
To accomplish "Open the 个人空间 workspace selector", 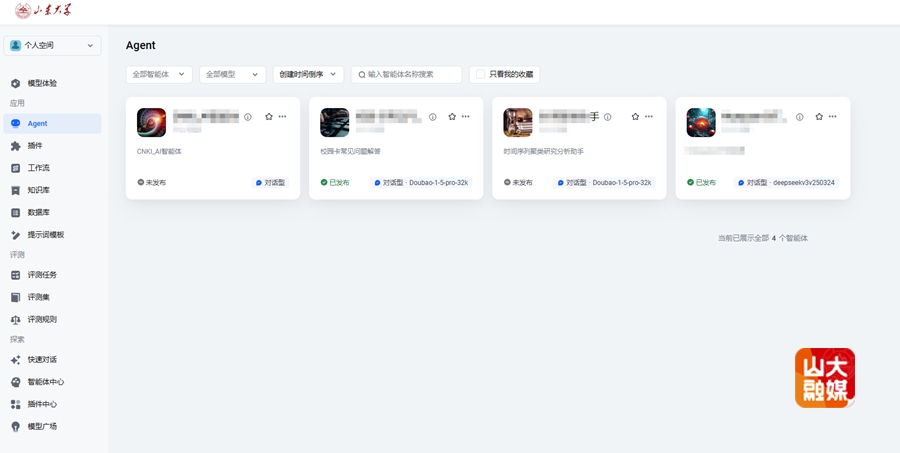I will coord(54,45).
